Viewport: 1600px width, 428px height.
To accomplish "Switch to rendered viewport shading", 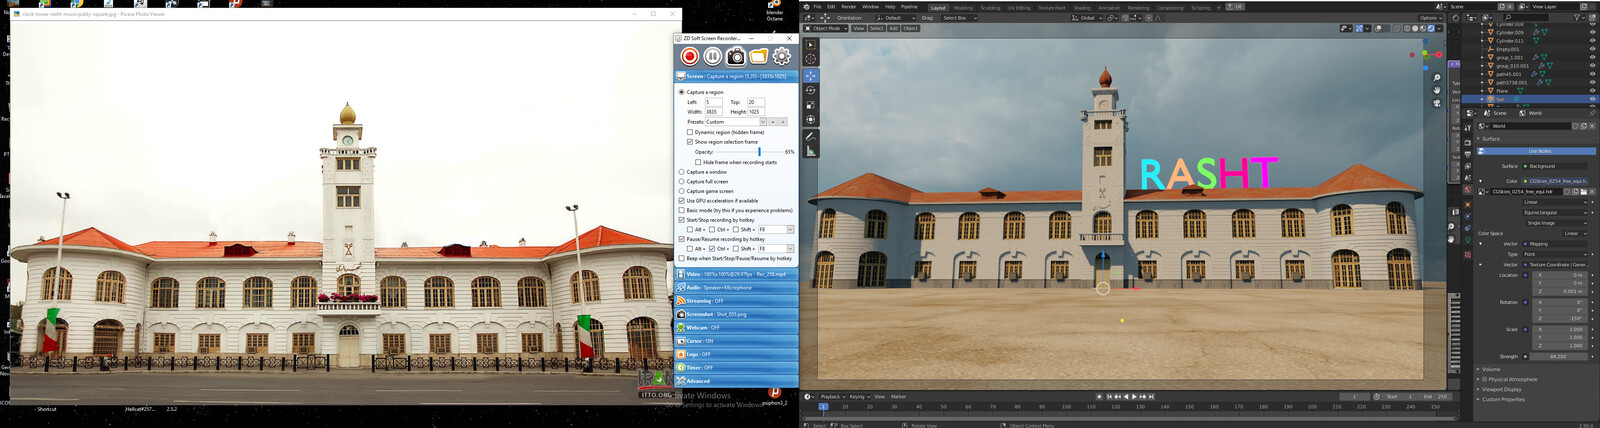I will pyautogui.click(x=1431, y=28).
